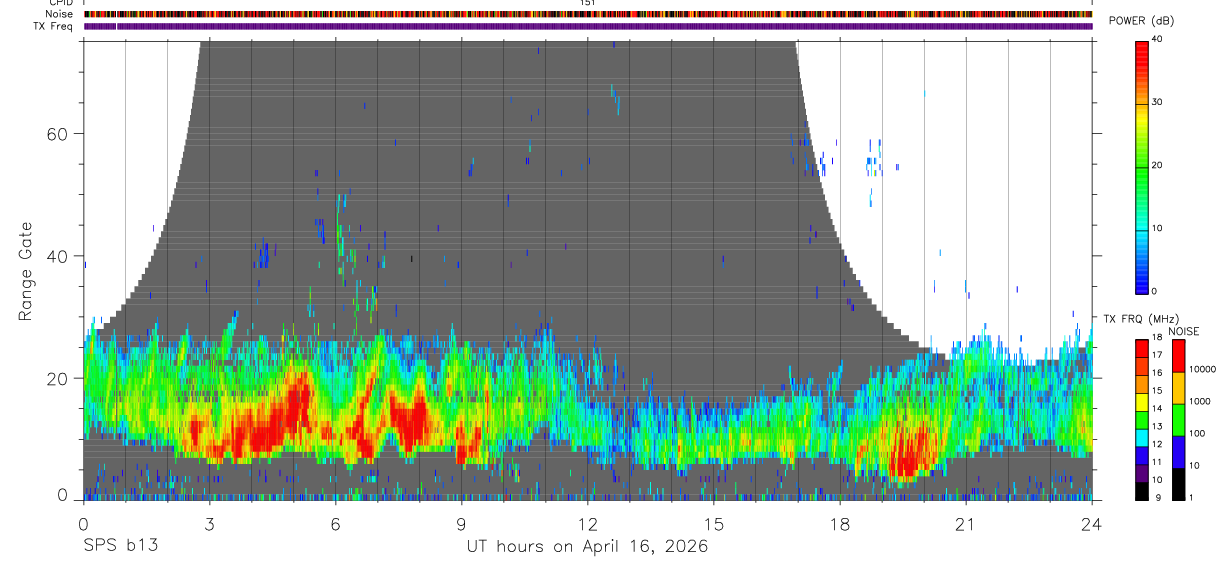Click the red 40 dB top of power colorbar
1228x567 pixels.
[1142, 46]
